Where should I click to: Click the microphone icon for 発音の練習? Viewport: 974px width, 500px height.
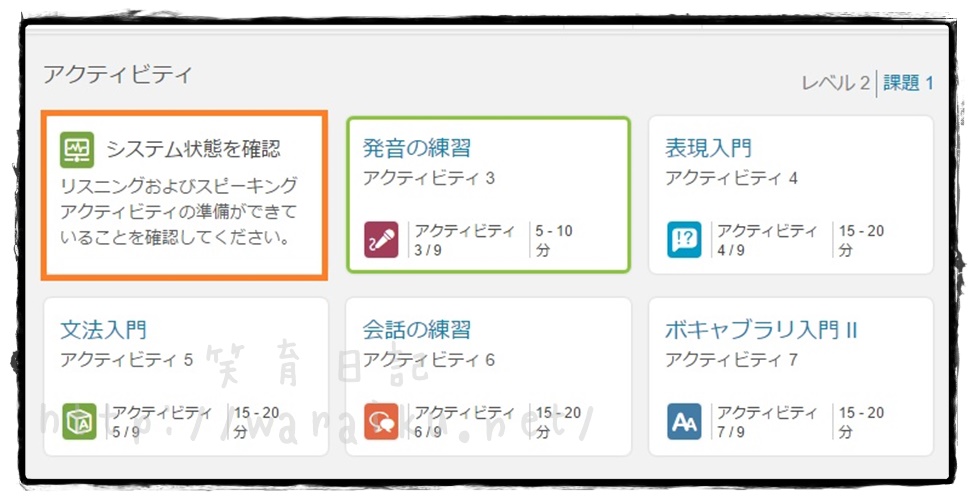381,239
